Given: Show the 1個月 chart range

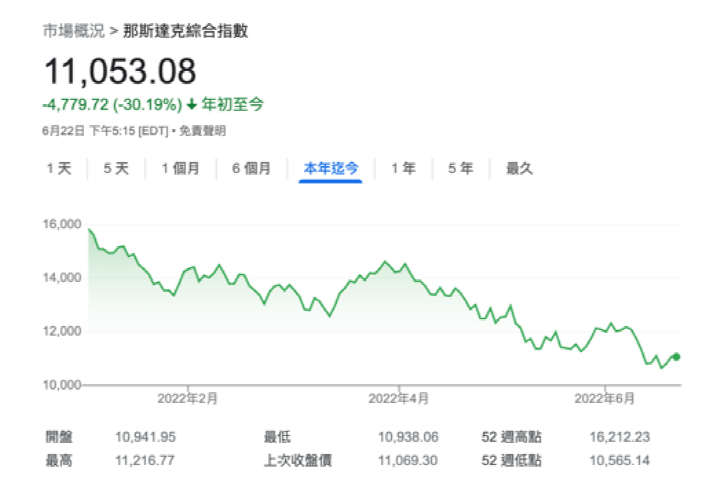Looking at the screenshot, I should [181, 169].
